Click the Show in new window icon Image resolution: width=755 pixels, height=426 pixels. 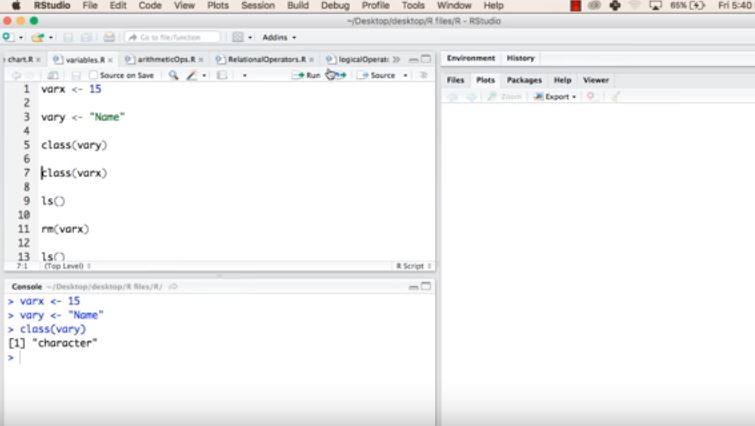53,75
